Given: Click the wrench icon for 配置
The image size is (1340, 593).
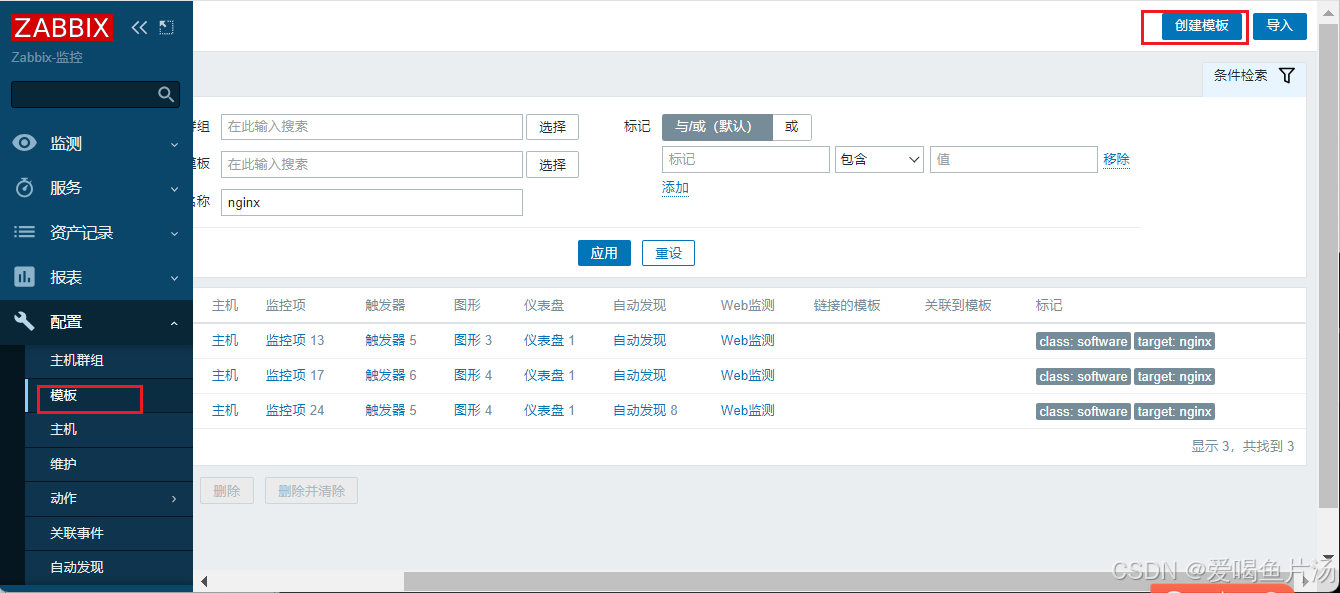Looking at the screenshot, I should pos(24,321).
